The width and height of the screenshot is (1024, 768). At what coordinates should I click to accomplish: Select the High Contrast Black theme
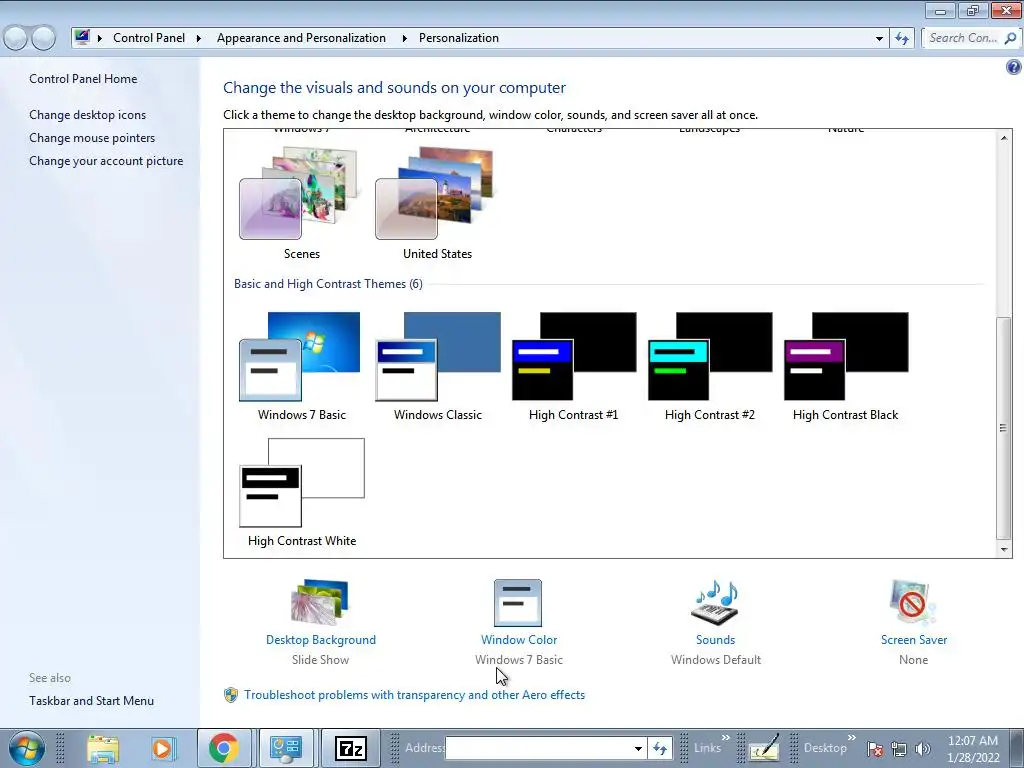(x=846, y=357)
